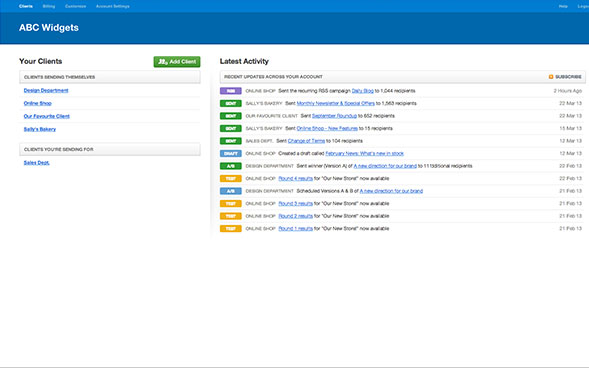Image resolution: width=589 pixels, height=368 pixels.
Task: Open 'A new direction for our brand' in Sent winner row
Action: click(385, 166)
